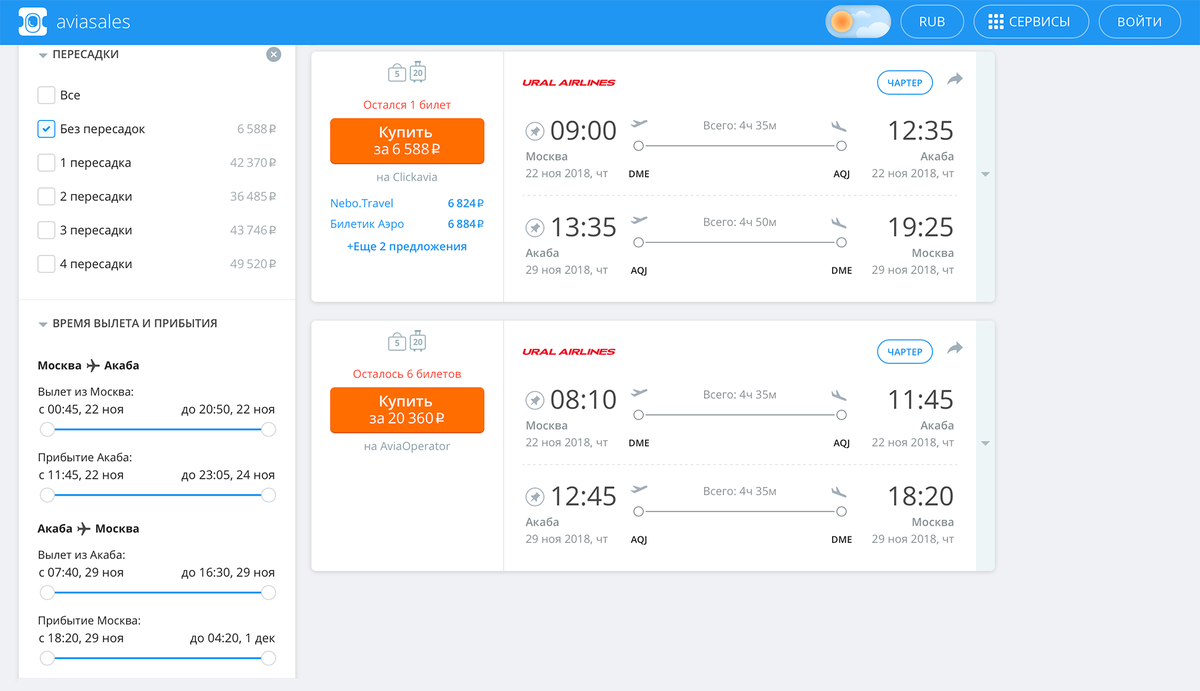This screenshot has width=1200, height=691.
Task: Share the second Ural Airlines ticket
Action: pyautogui.click(x=955, y=348)
